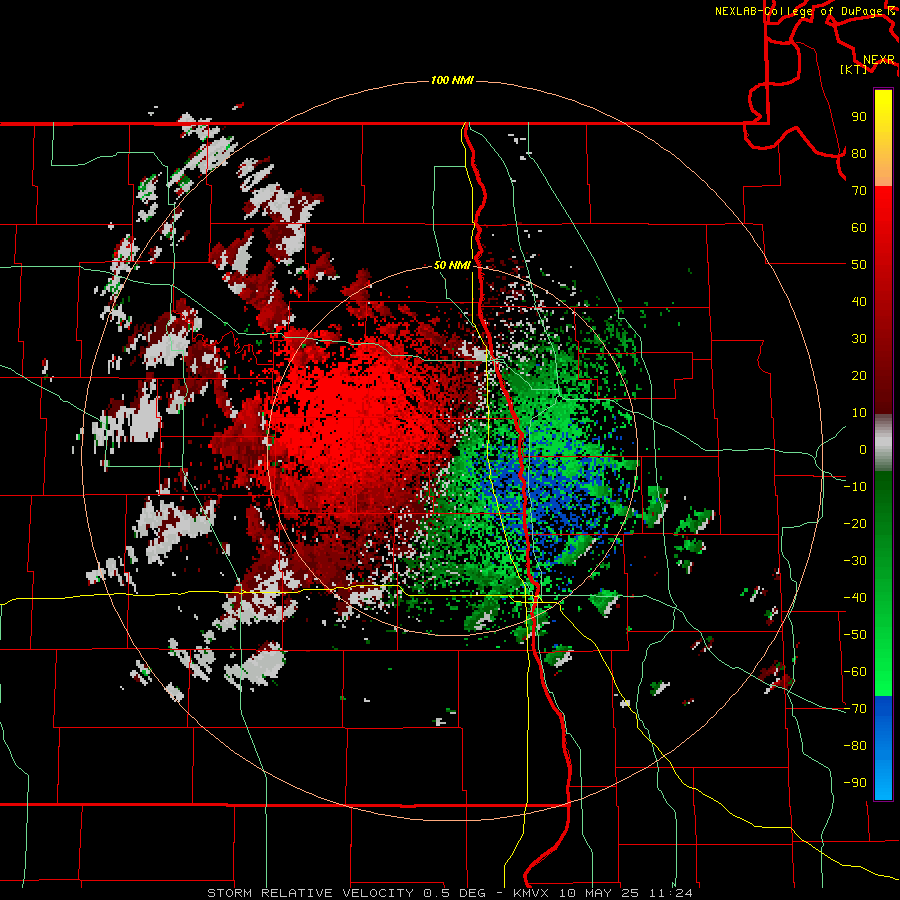This screenshot has width=900, height=900.
Task: Click the -80 value on velocity scale
Action: click(x=855, y=746)
